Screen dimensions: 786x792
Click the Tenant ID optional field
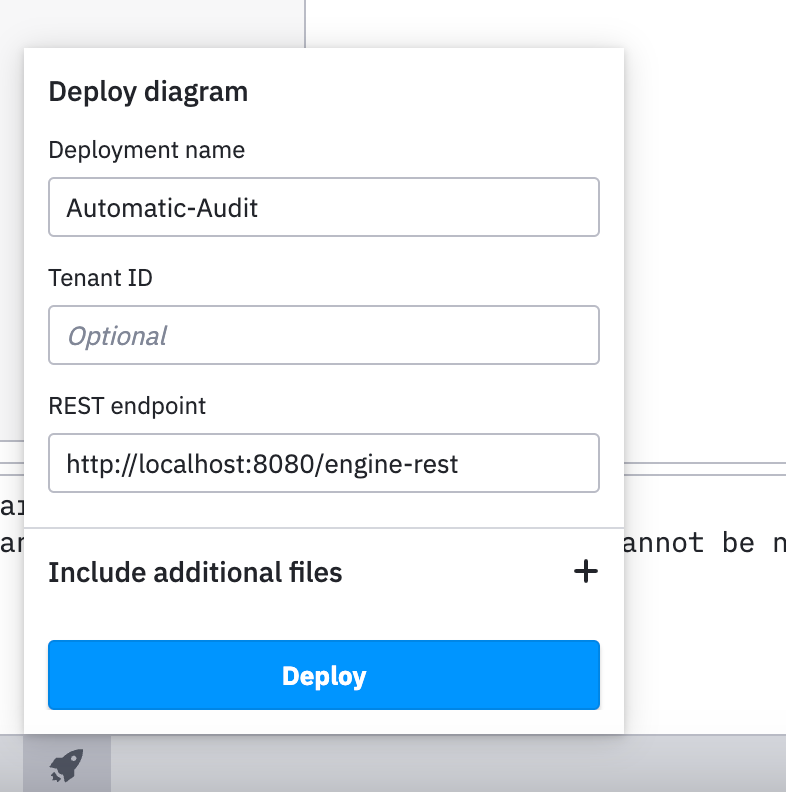324,335
